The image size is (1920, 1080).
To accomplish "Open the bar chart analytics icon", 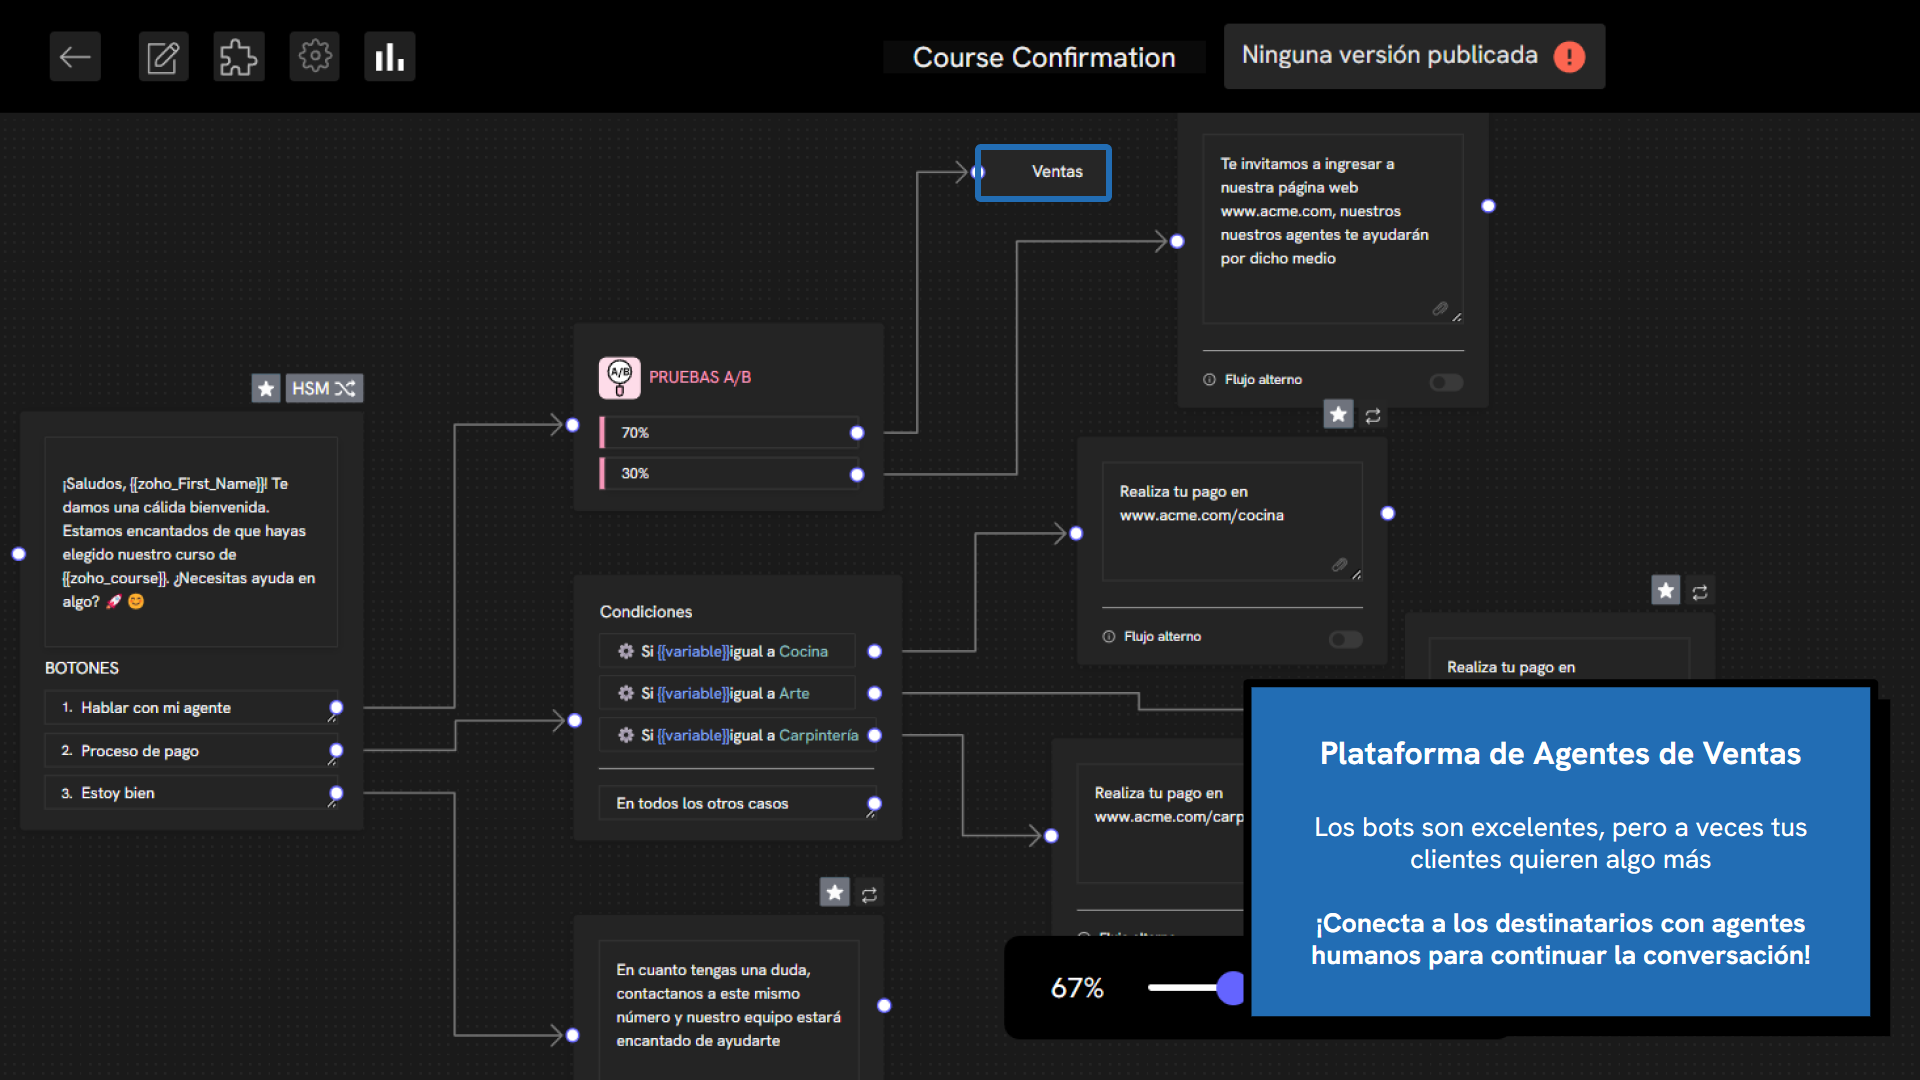I will click(x=389, y=57).
